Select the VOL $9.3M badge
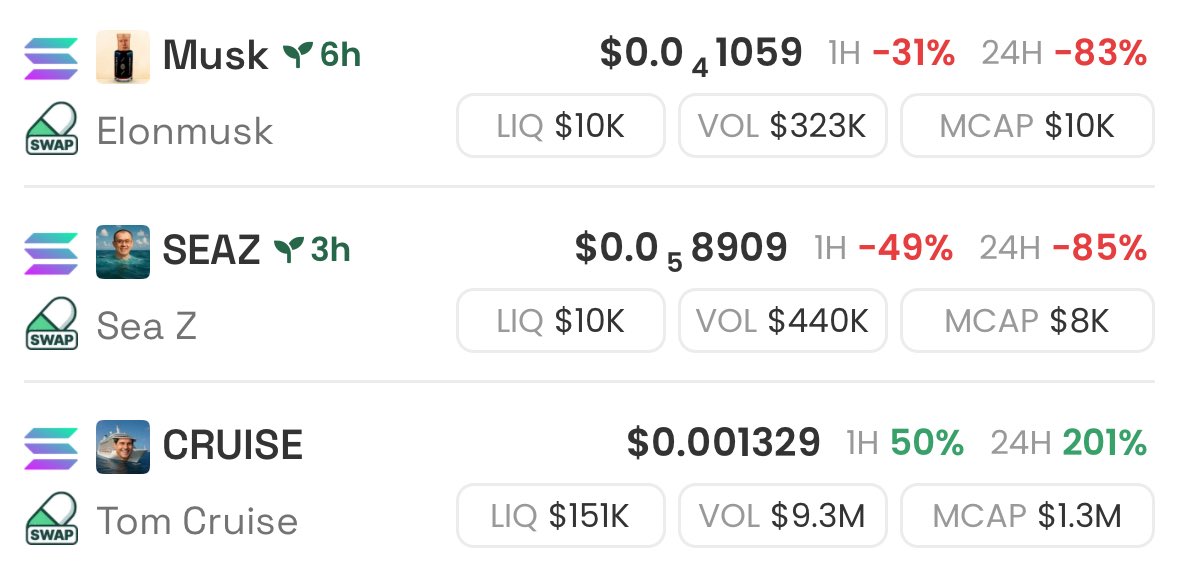This screenshot has height=574, width=1179. click(783, 515)
